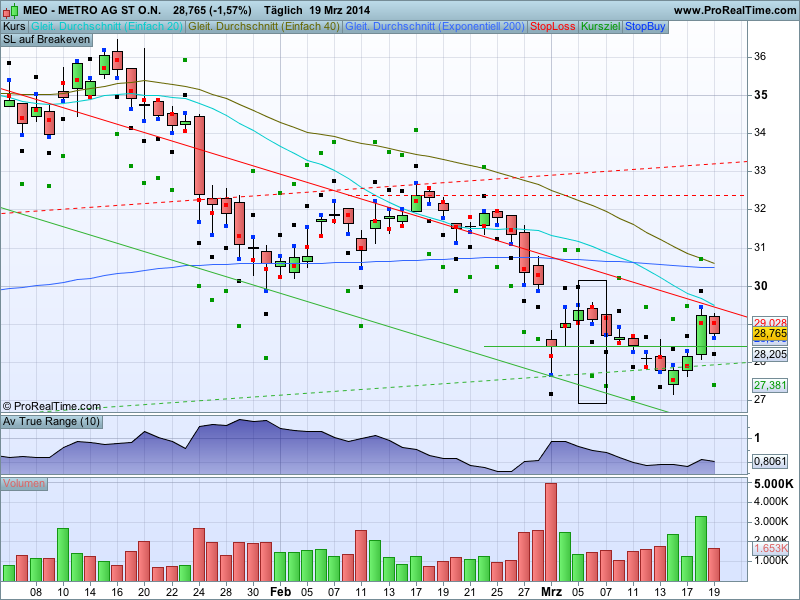Select the last red candlestick on 19 Mrz
The width and height of the screenshot is (800, 600).
(x=714, y=325)
